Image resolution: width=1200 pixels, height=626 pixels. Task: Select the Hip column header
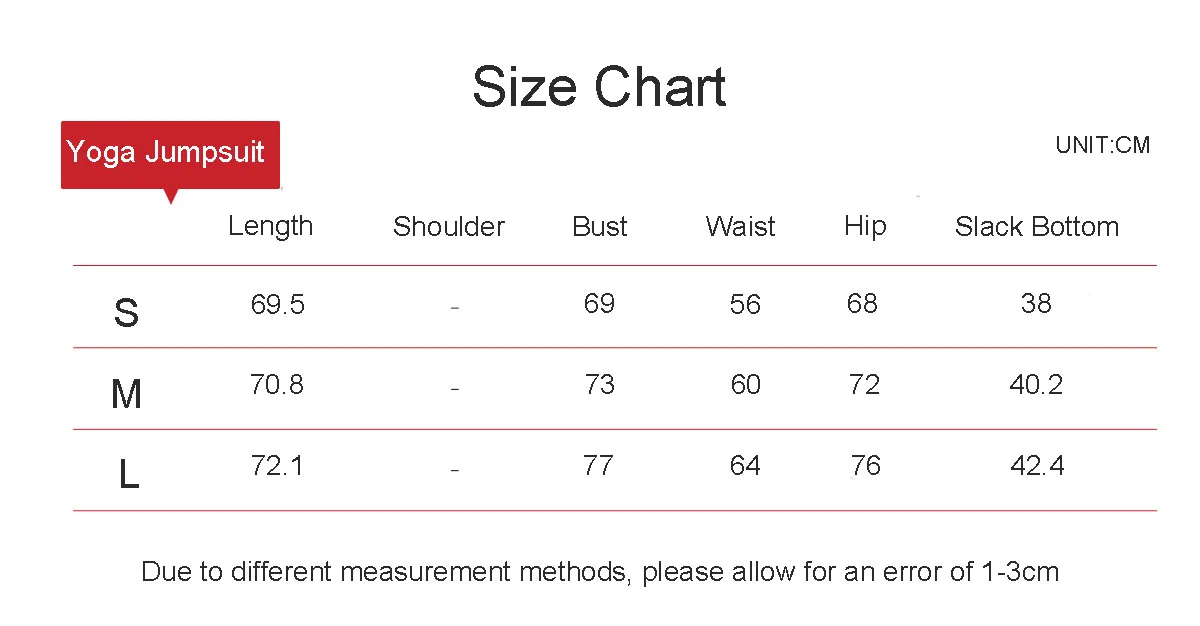point(865,227)
